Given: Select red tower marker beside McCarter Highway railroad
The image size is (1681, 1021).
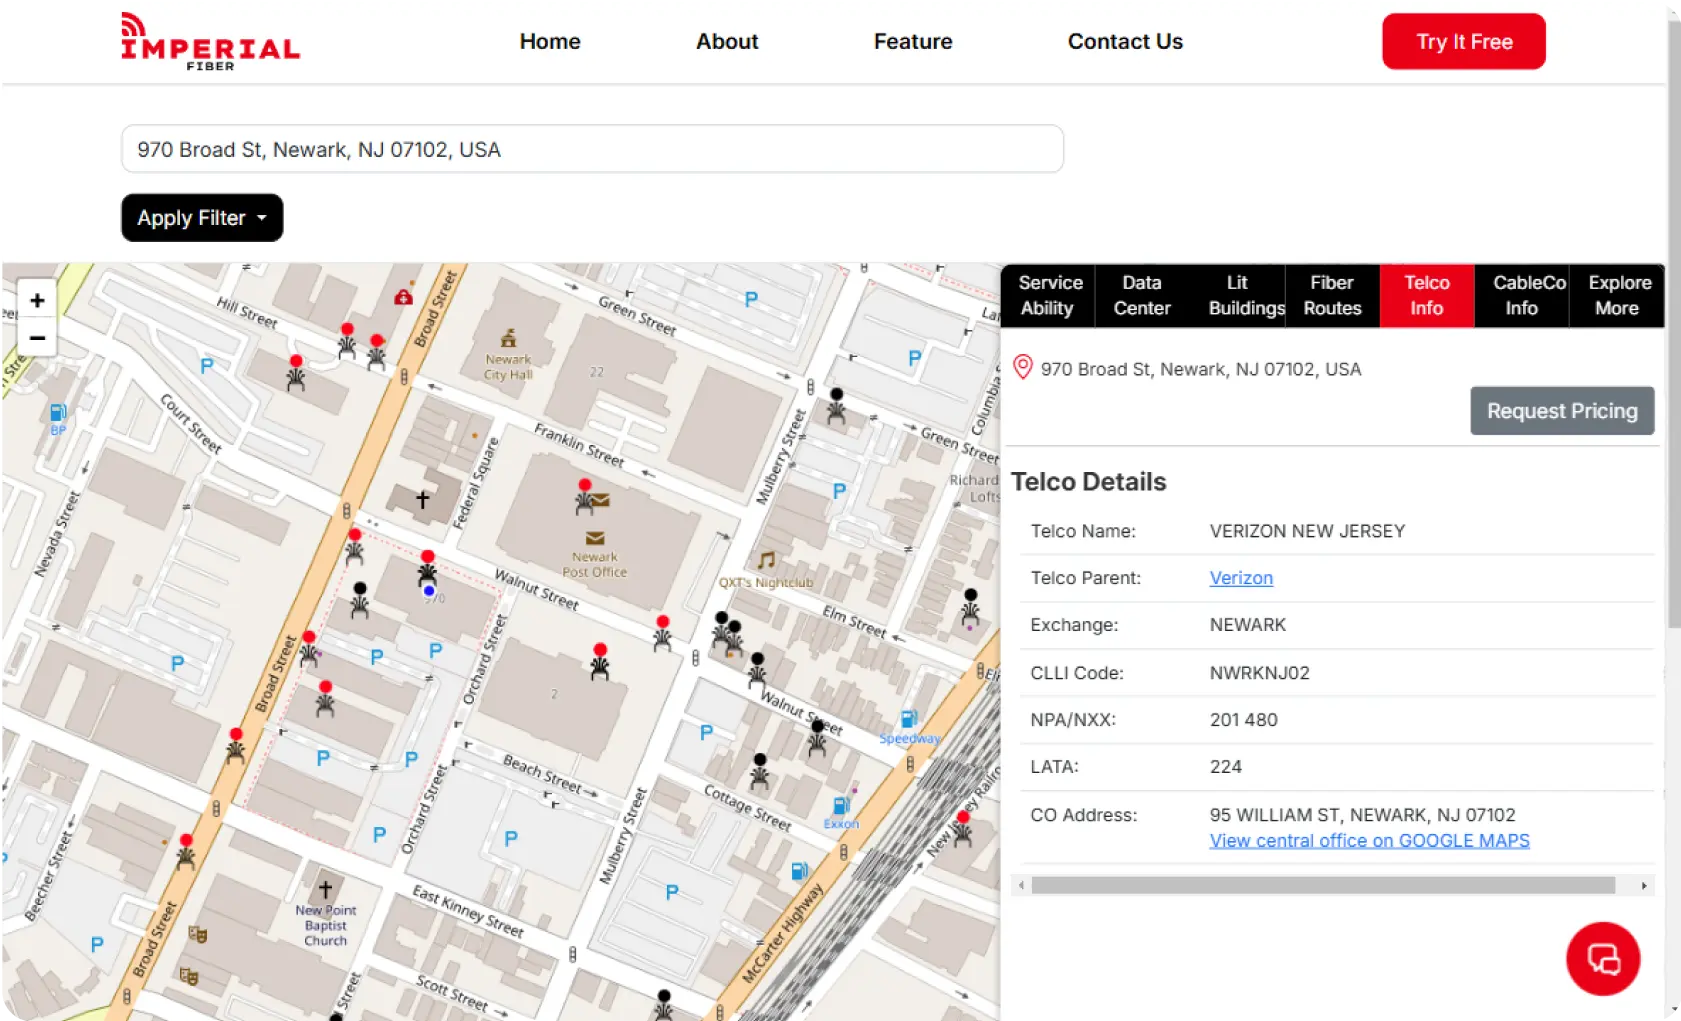Looking at the screenshot, I should (962, 830).
